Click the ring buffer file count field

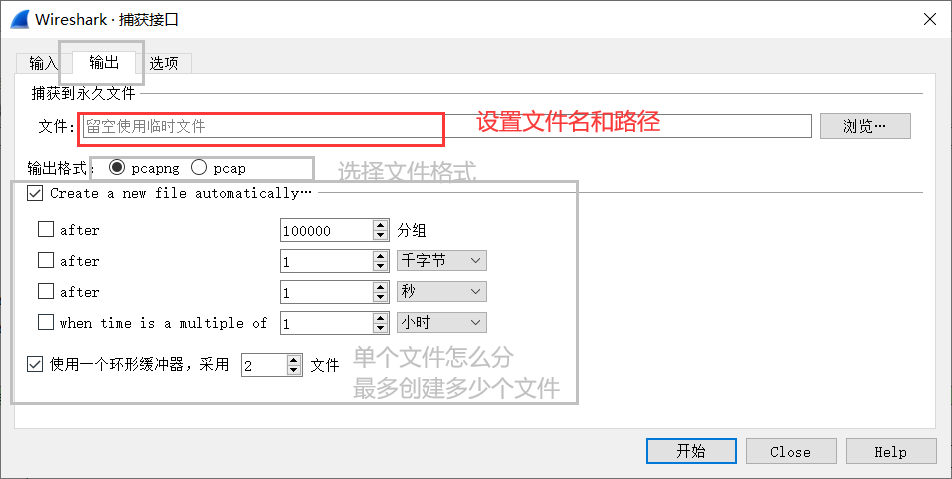(x=264, y=365)
